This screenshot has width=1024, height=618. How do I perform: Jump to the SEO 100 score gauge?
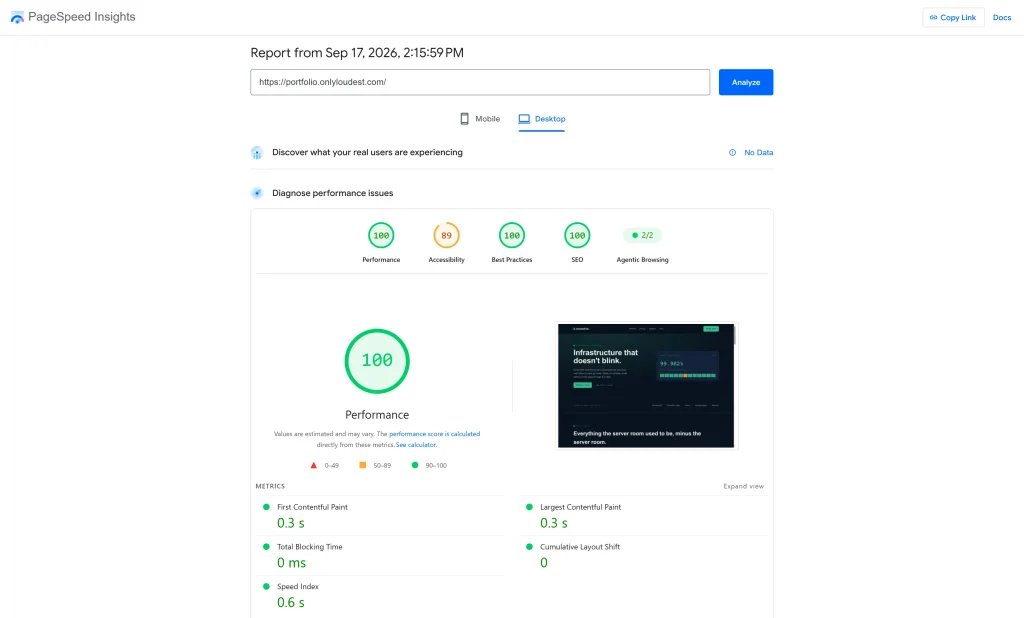577,235
